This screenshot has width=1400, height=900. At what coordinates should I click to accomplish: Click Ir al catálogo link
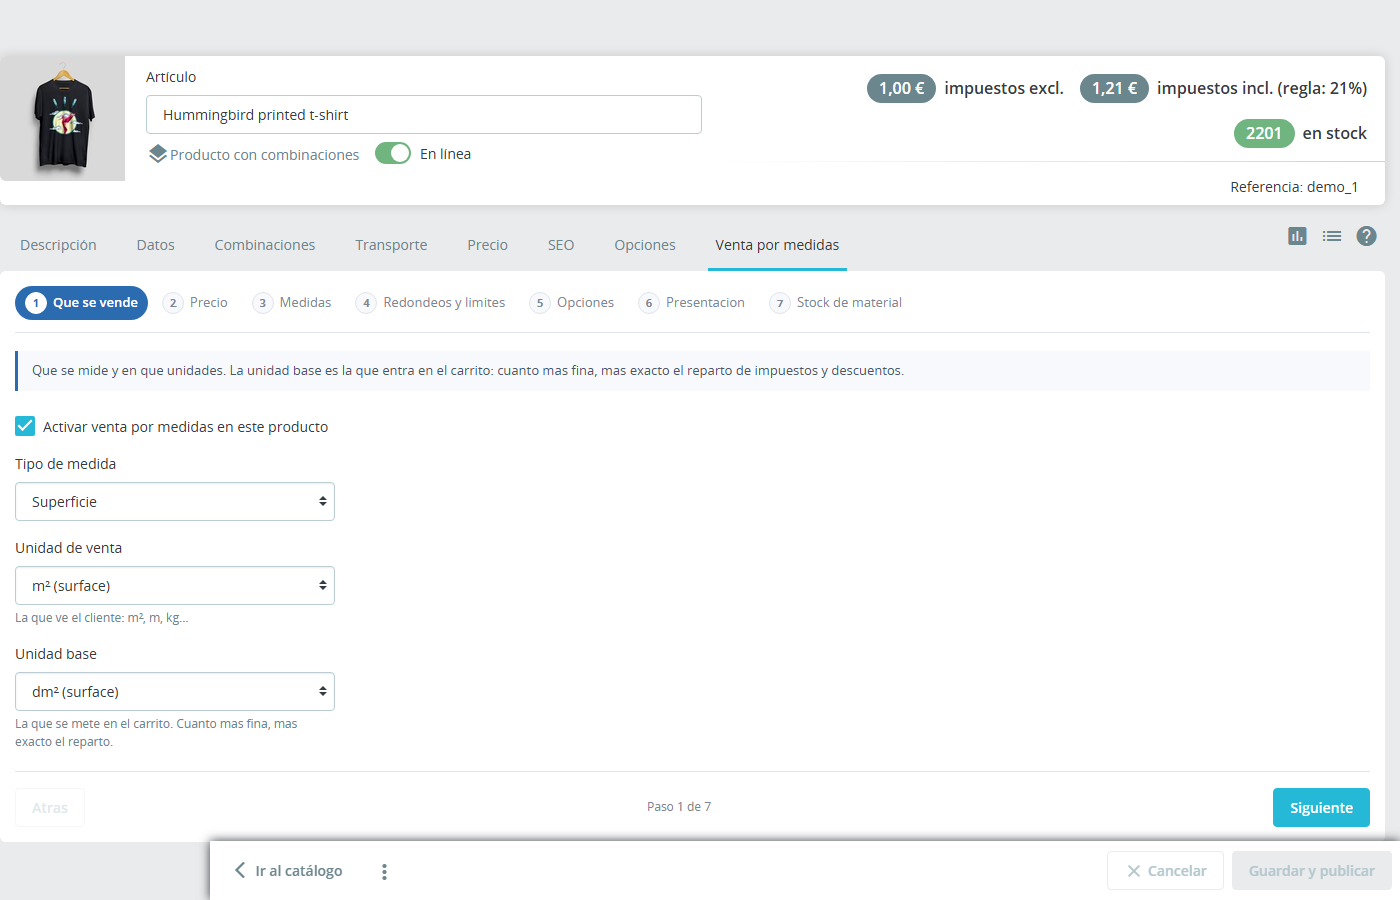point(288,871)
